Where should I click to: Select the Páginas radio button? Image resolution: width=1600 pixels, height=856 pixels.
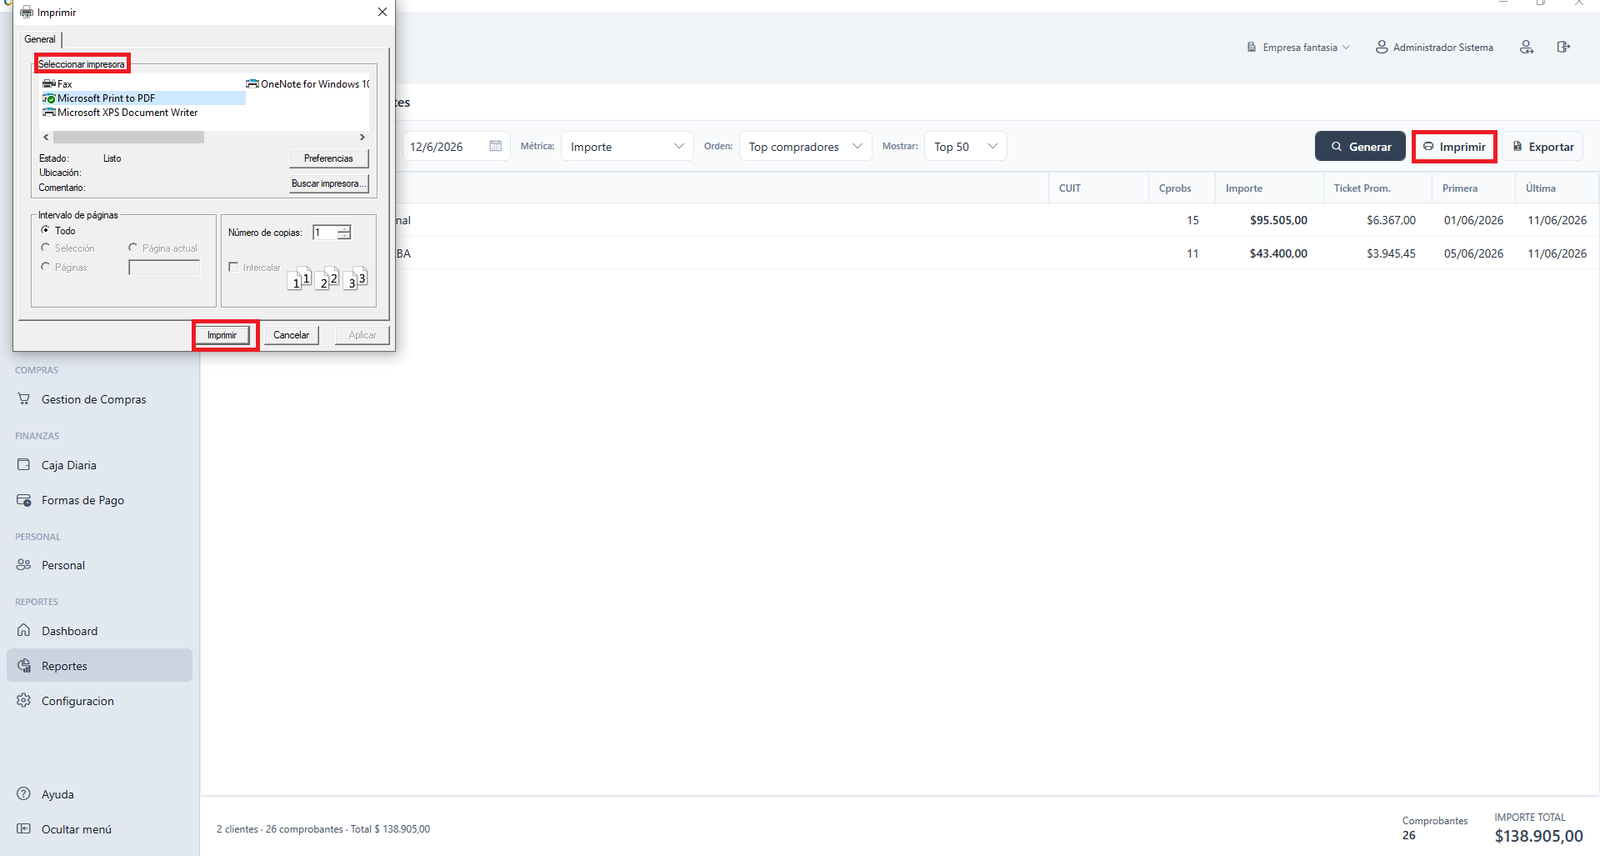45,267
